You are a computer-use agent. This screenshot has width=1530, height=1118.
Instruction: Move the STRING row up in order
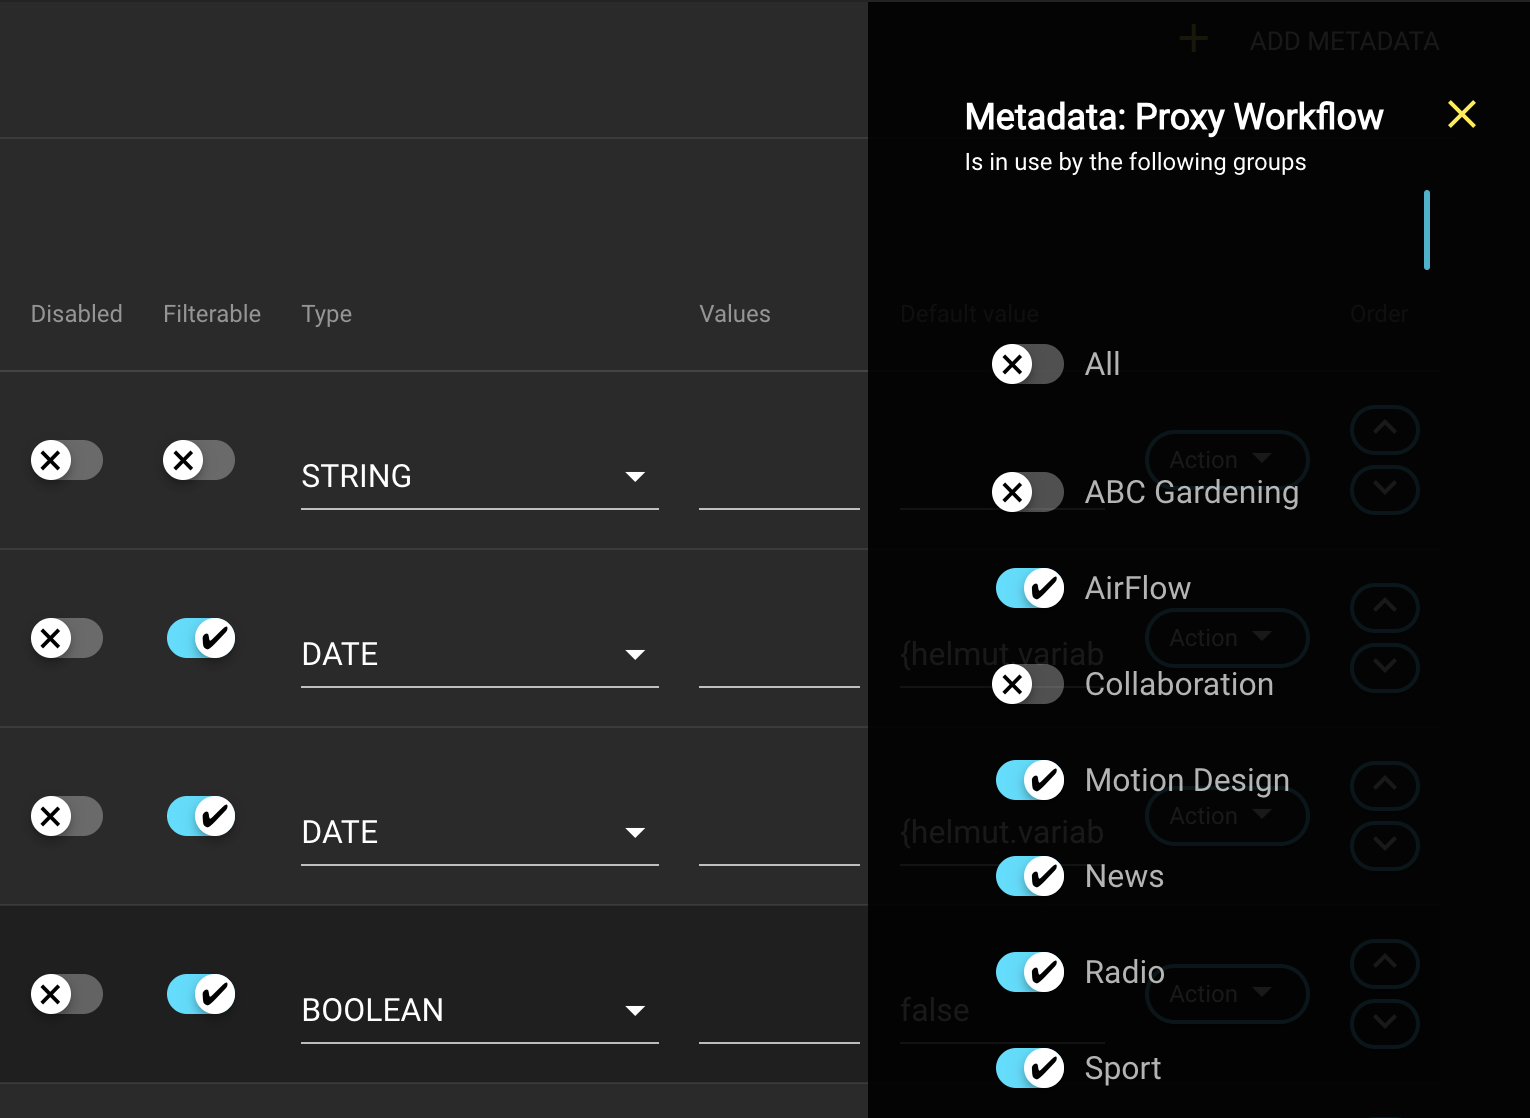(x=1384, y=429)
